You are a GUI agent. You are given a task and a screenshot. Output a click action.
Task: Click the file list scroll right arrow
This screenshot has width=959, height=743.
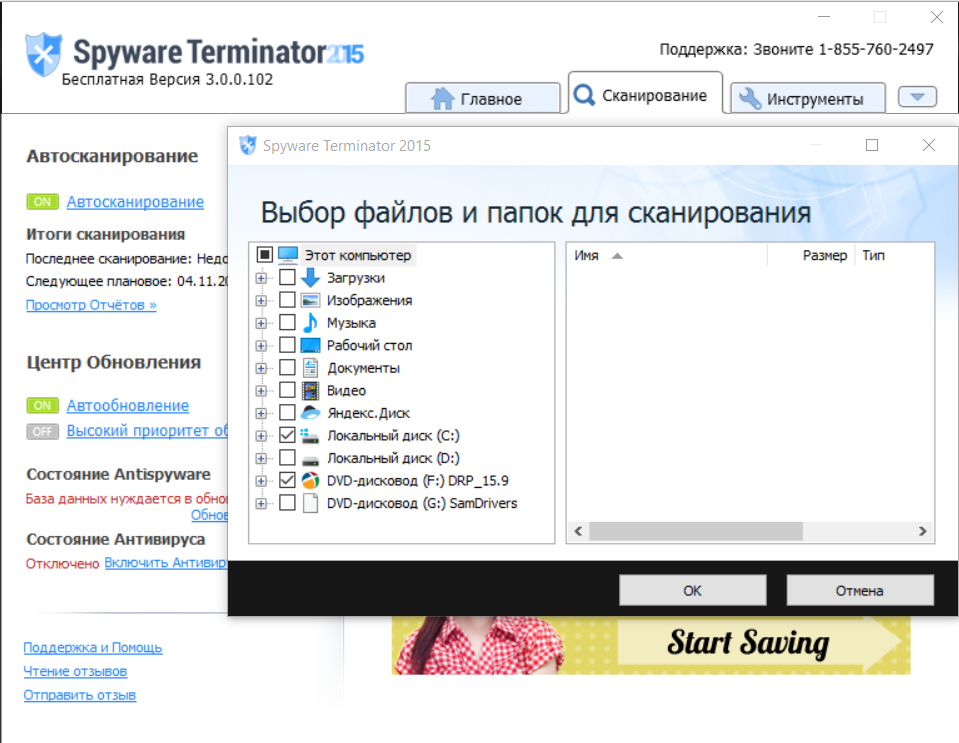[x=922, y=531]
